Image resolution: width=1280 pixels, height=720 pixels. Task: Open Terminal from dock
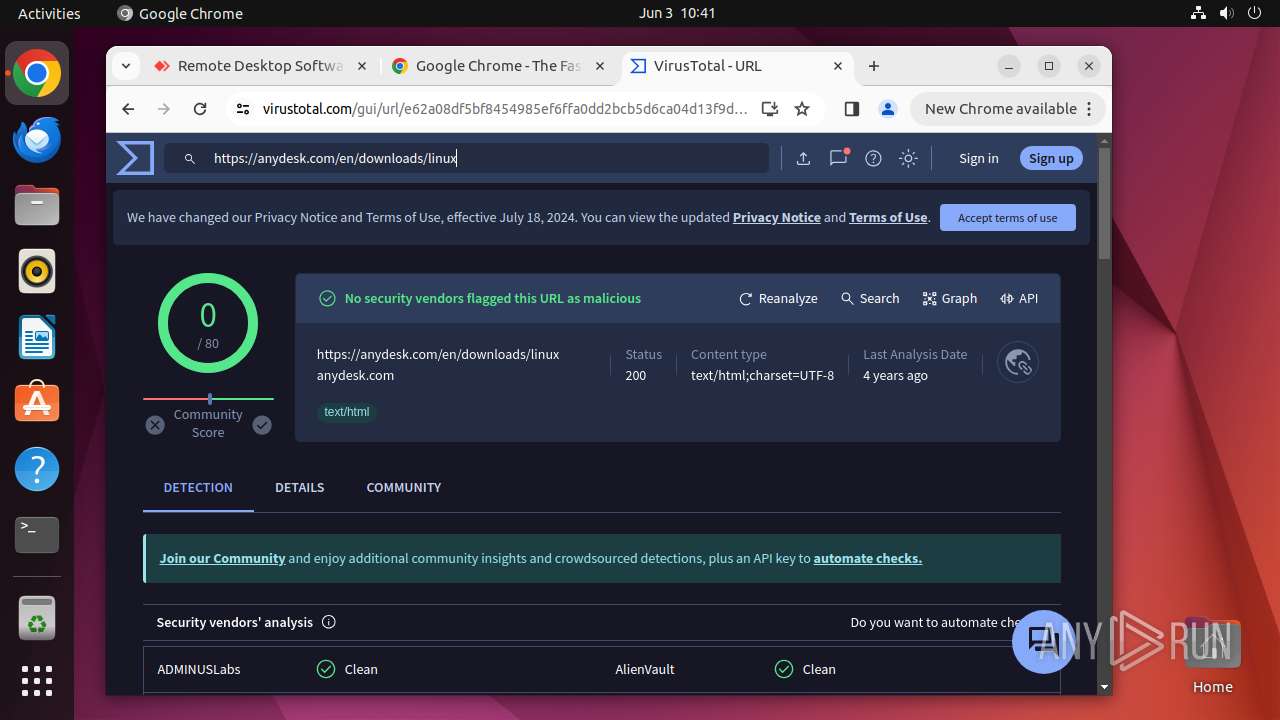pos(37,535)
